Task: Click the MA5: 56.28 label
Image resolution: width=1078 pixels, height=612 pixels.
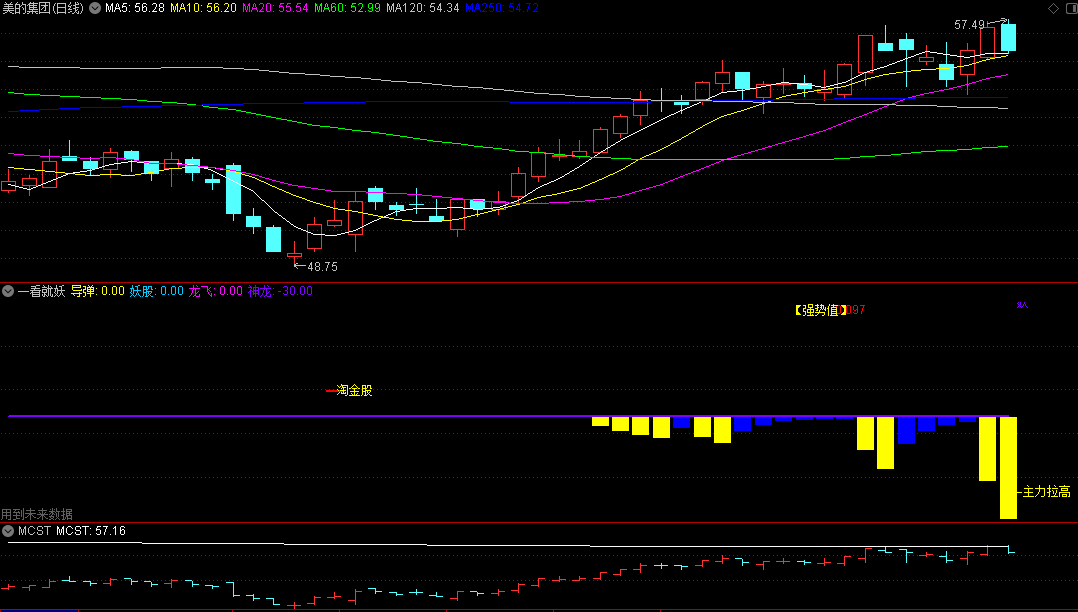Action: click(x=135, y=8)
